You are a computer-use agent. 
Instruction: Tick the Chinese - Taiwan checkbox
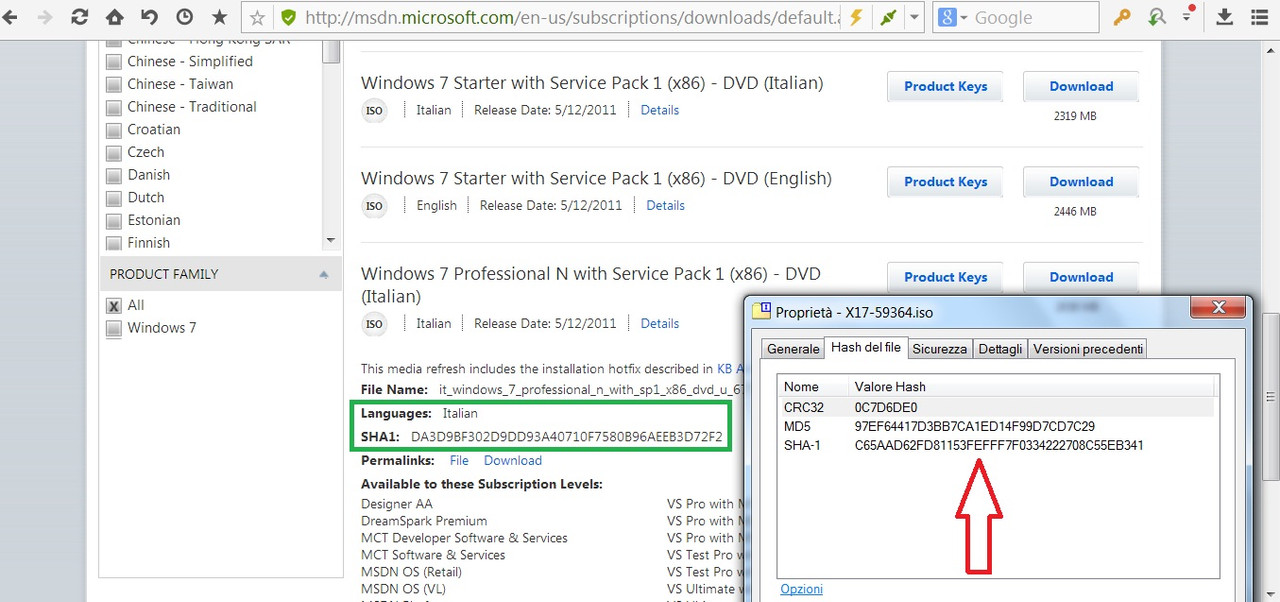[x=113, y=85]
